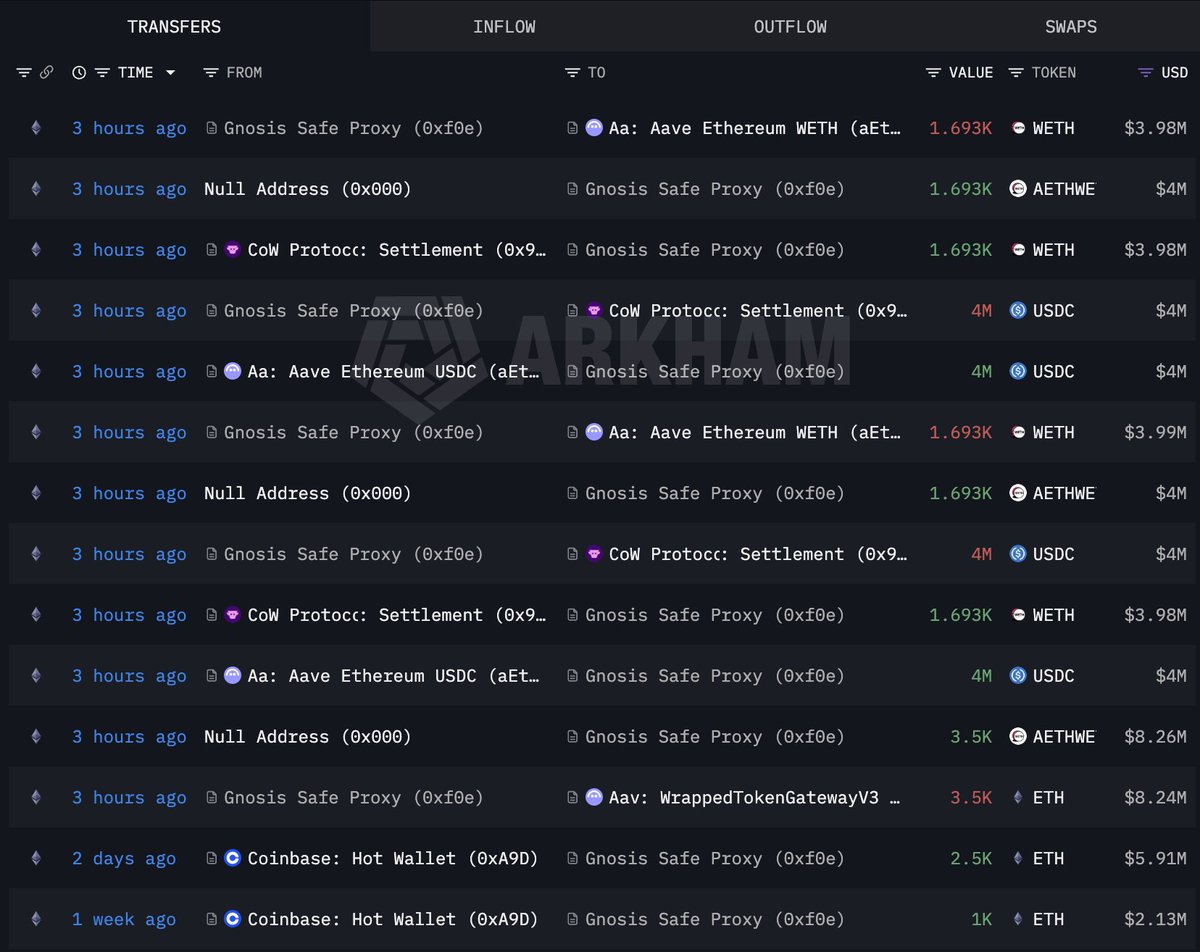Image resolution: width=1200 pixels, height=952 pixels.
Task: Select the TRANSFERS tab
Action: click(174, 27)
